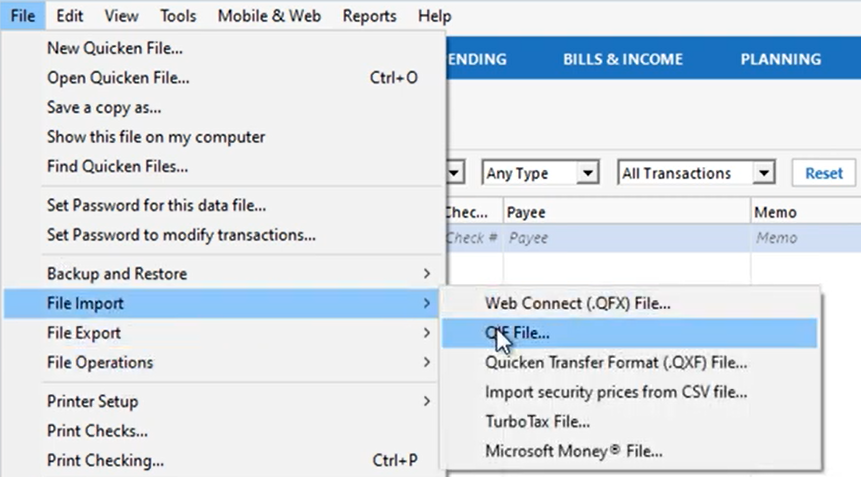Open the Tools menu

pos(178,16)
